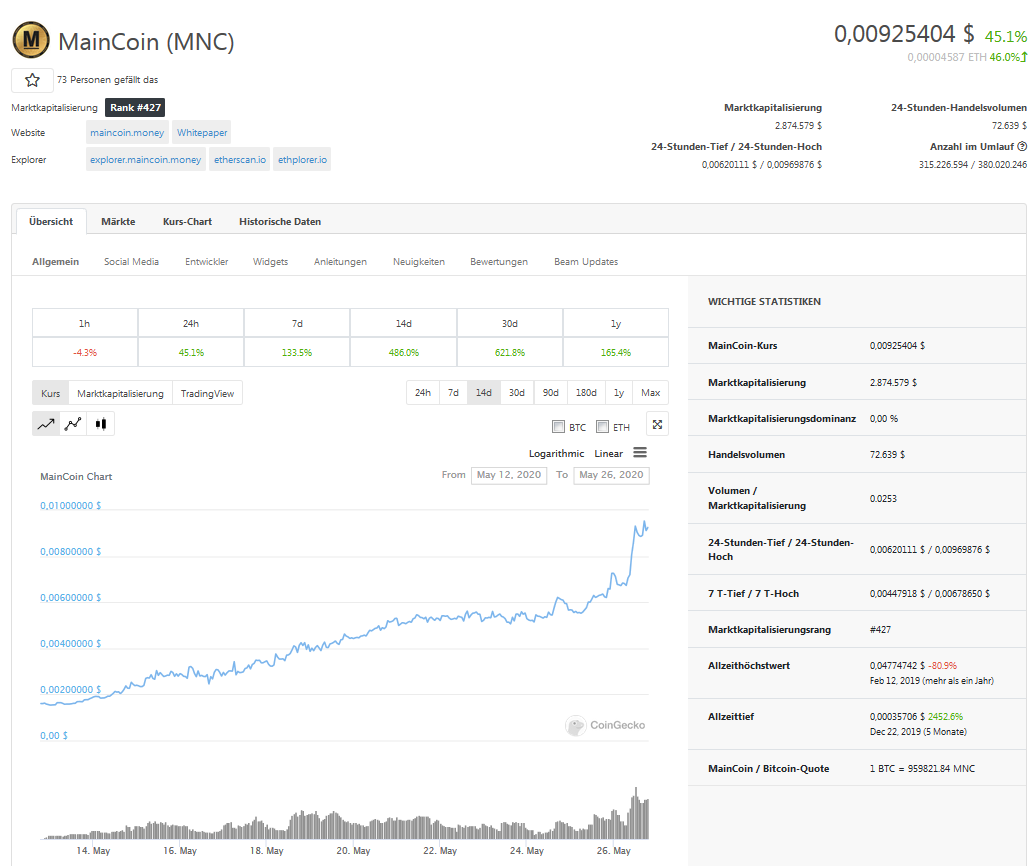Set chart range to 90d
The height and width of the screenshot is (866, 1036).
[x=550, y=392]
